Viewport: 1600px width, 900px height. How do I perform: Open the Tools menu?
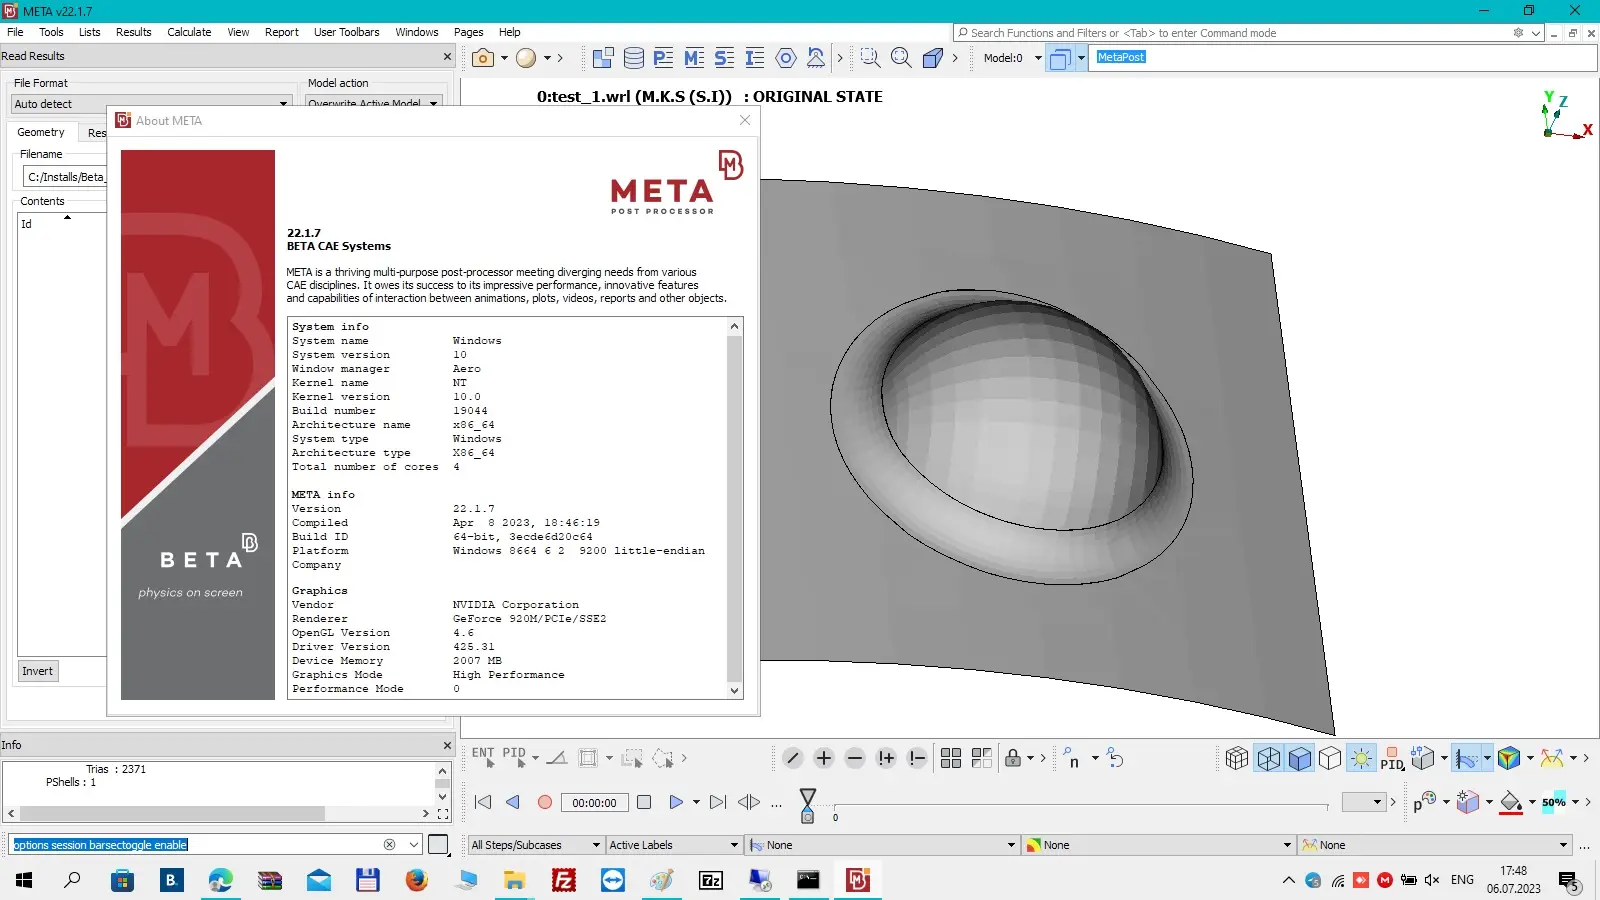(x=51, y=32)
